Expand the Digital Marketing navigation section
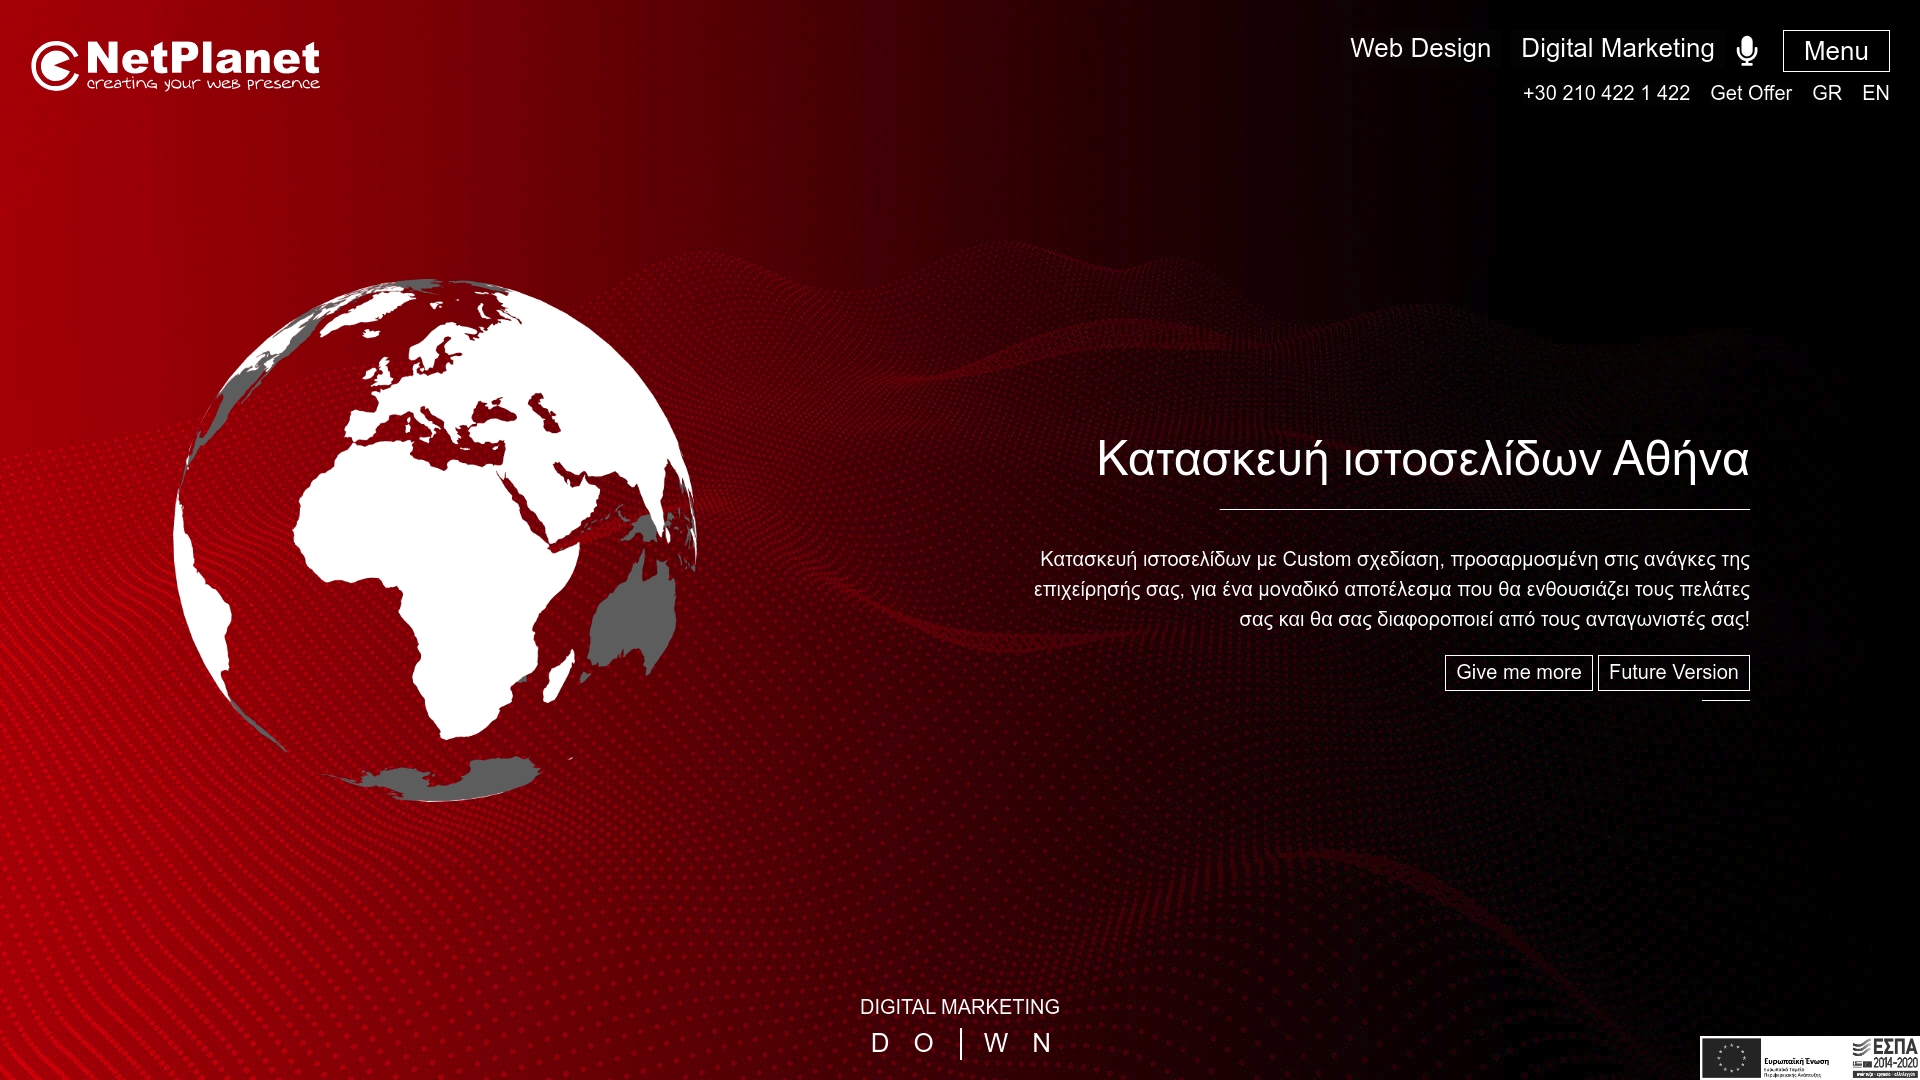 coord(1617,48)
